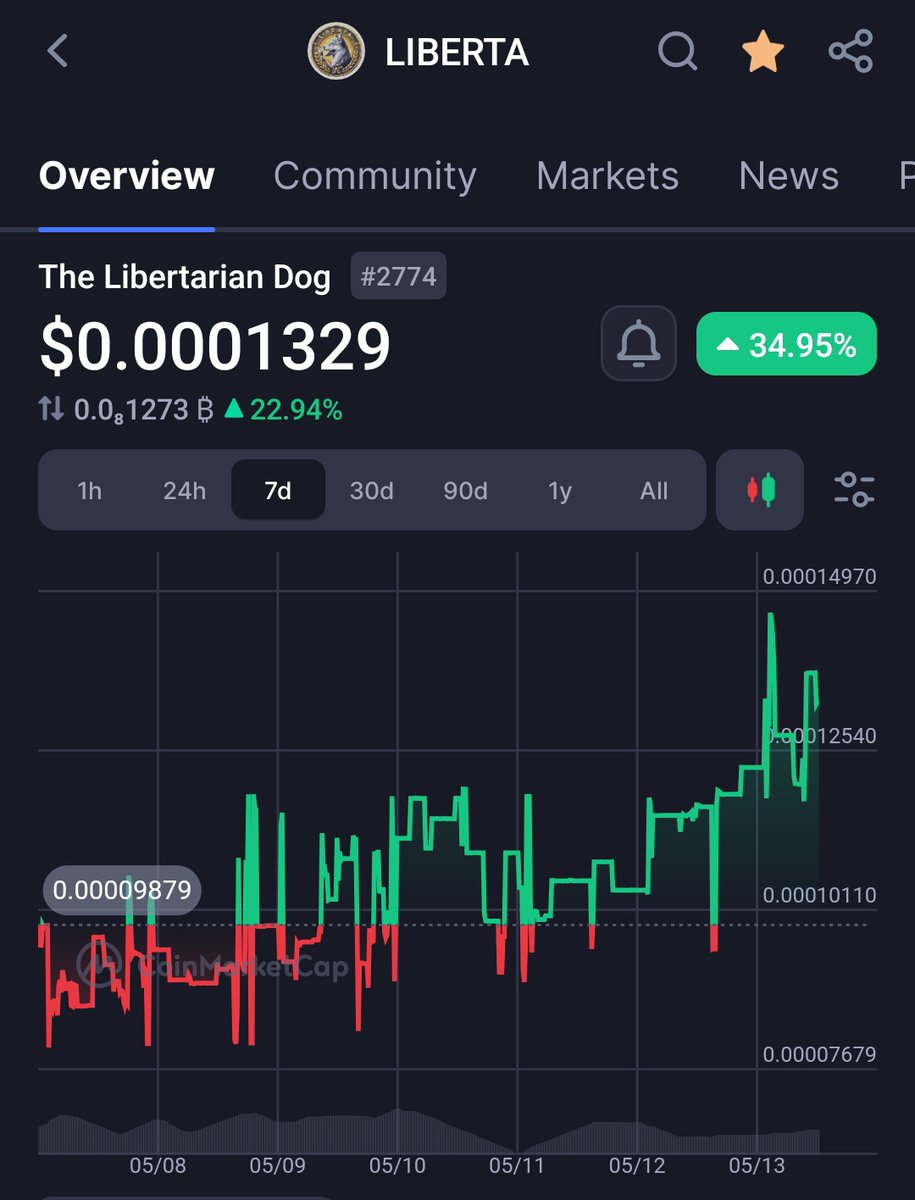Select the 90d time range

tap(465, 491)
